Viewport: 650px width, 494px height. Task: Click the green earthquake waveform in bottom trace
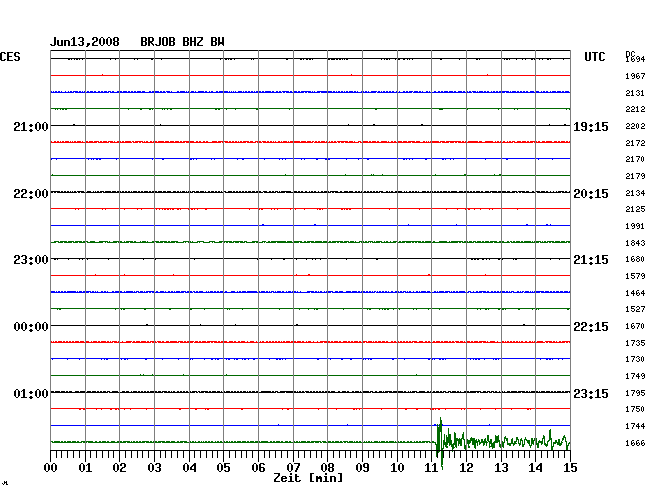[x=502, y=443]
